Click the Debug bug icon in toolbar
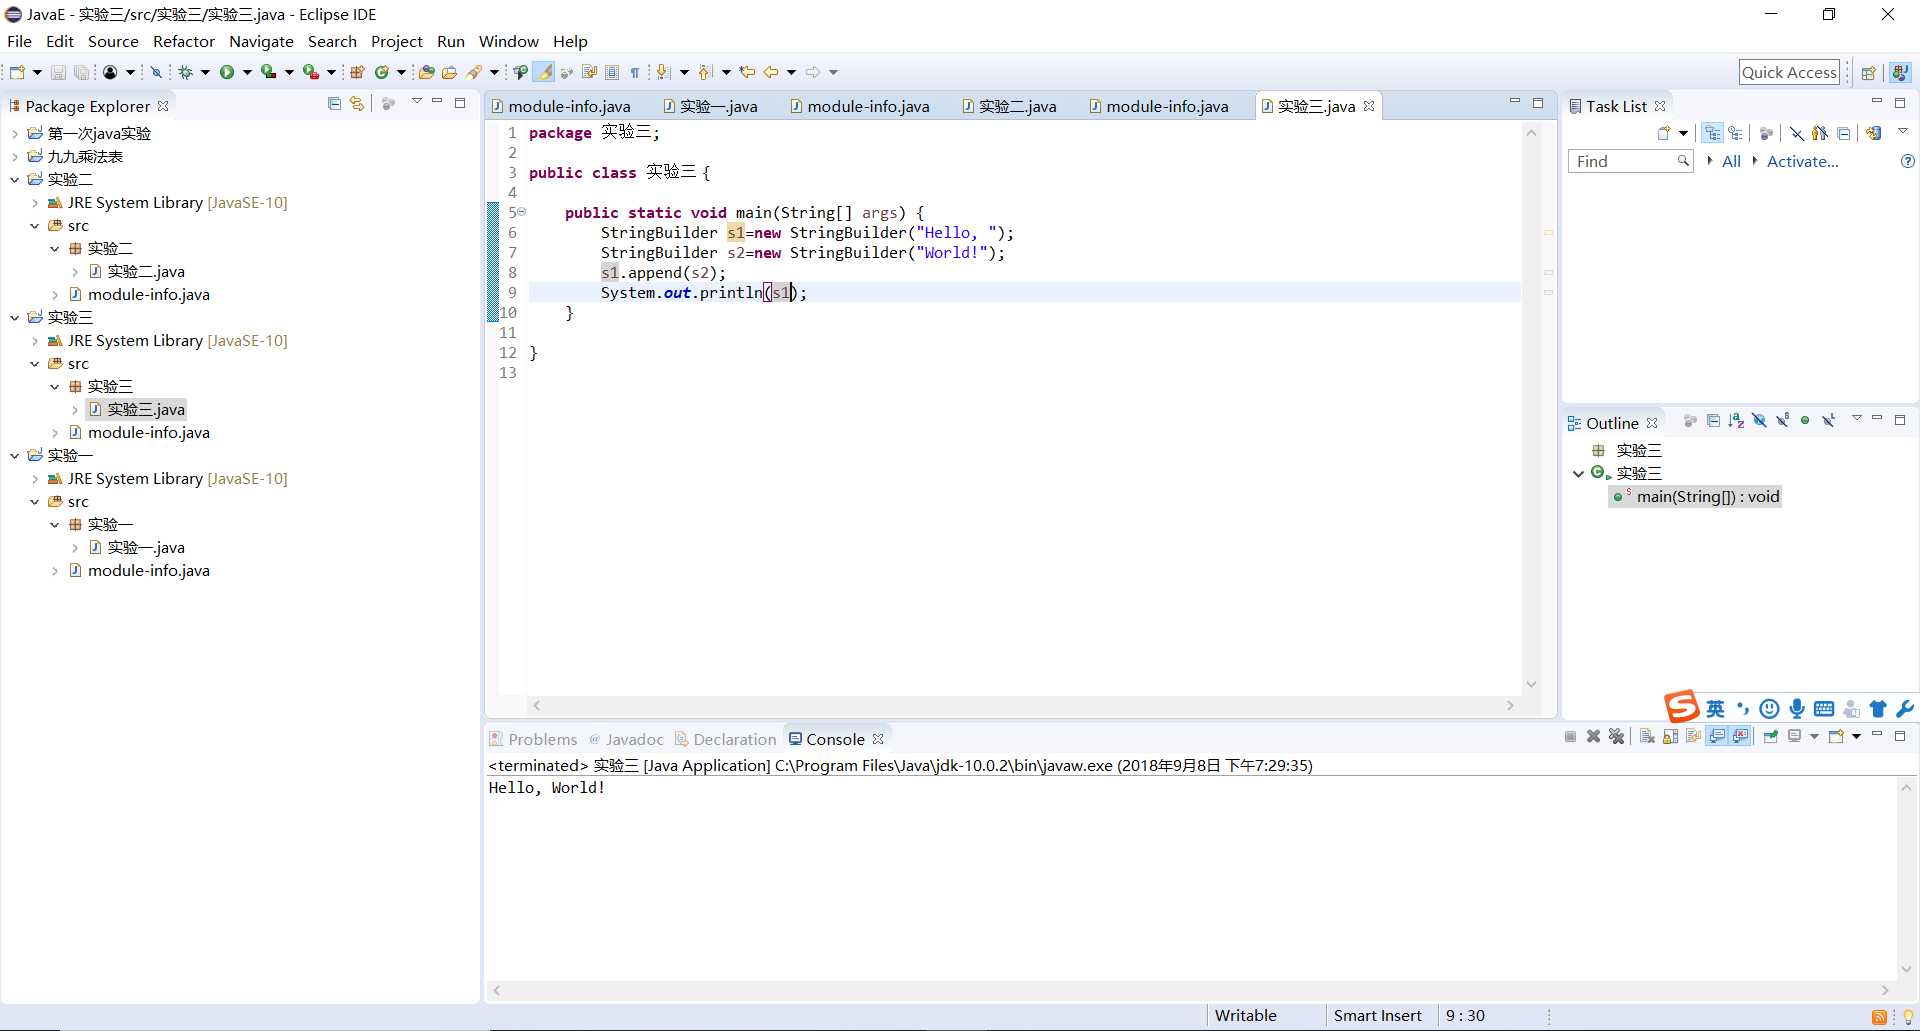This screenshot has width=1920, height=1031. [185, 72]
